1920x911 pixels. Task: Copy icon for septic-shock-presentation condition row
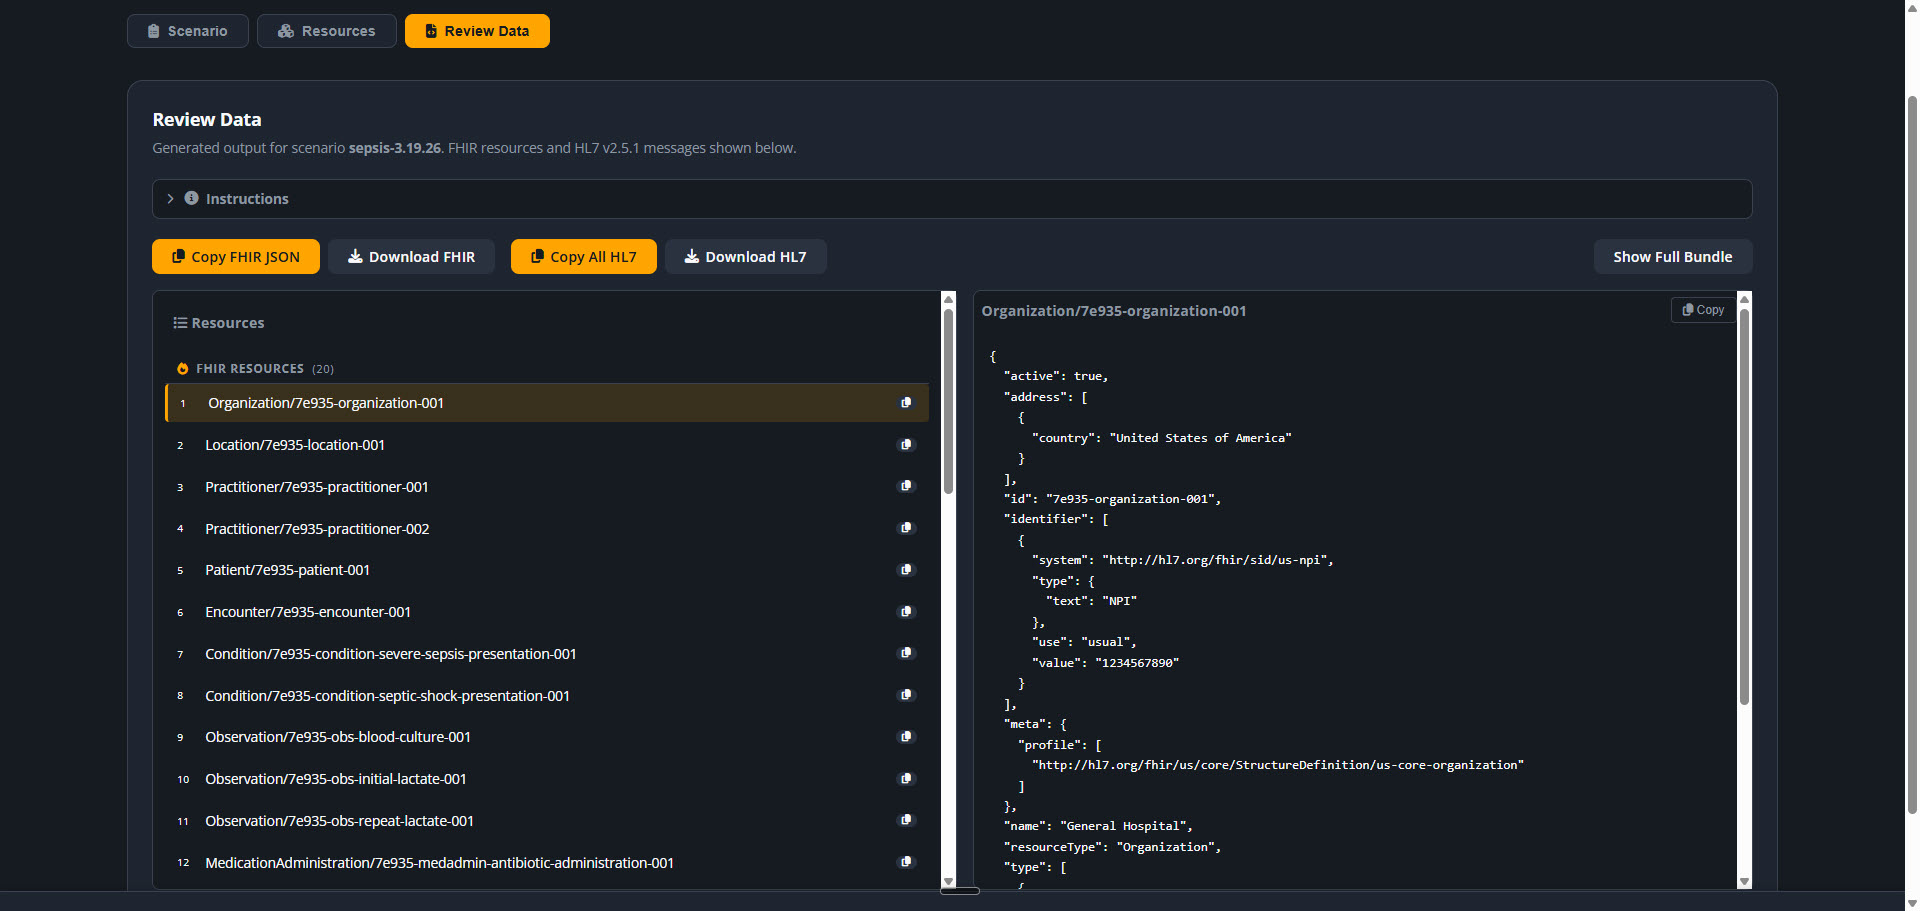click(x=906, y=695)
